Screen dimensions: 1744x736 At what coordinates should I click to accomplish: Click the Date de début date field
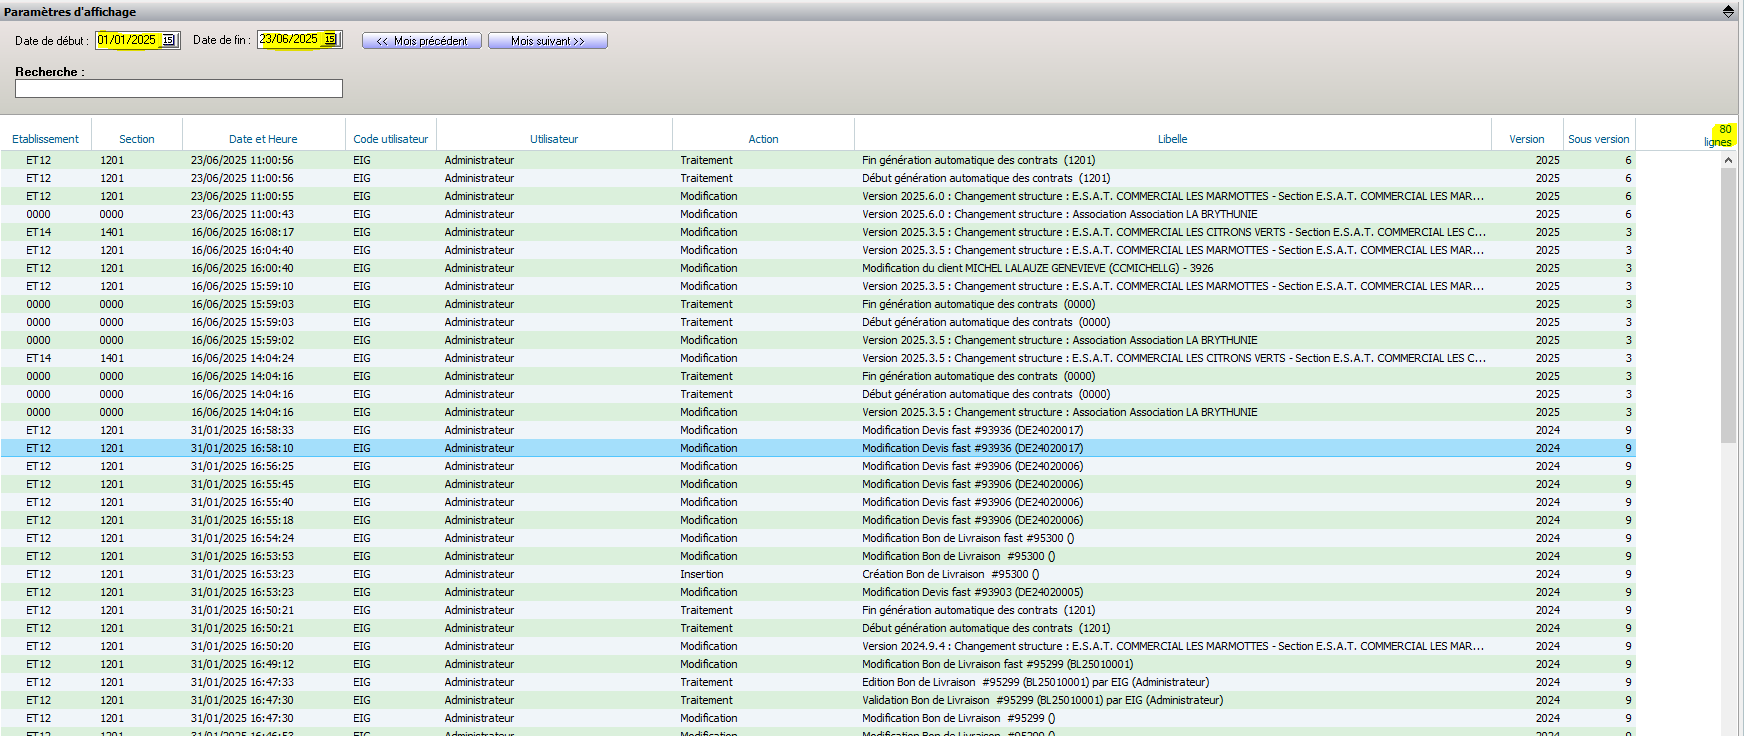pyautogui.click(x=127, y=40)
